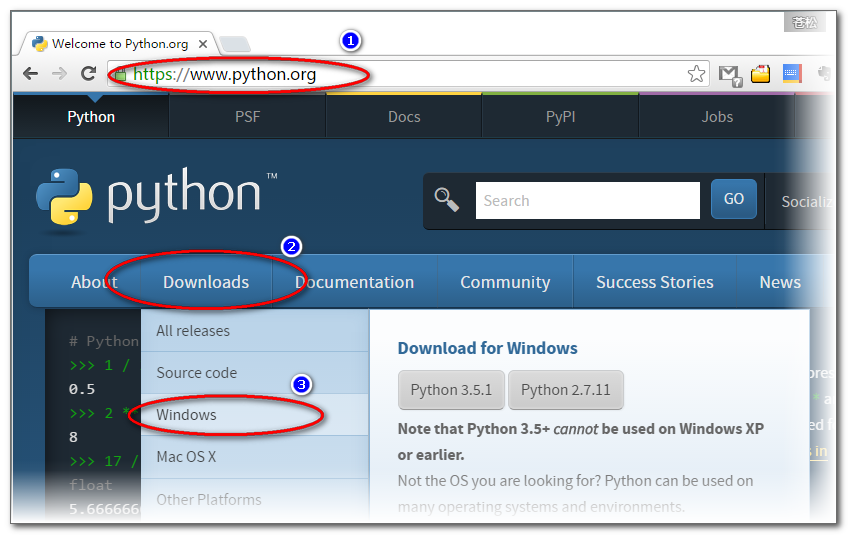
Task: Download Python 3.5.1 button
Action: pos(451,389)
